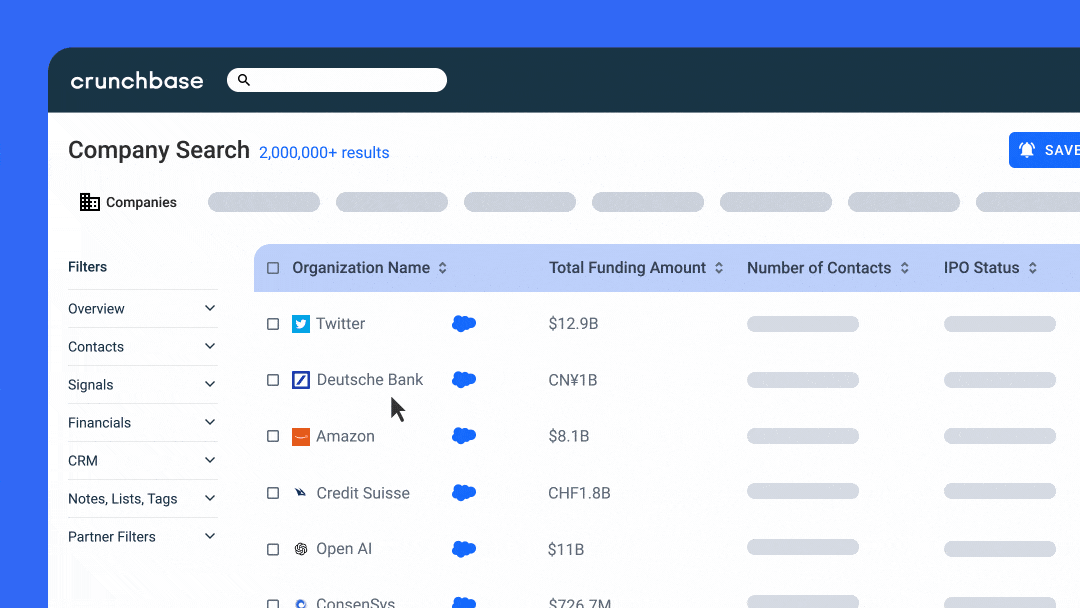Check the Twitter row checkbox

click(x=273, y=324)
